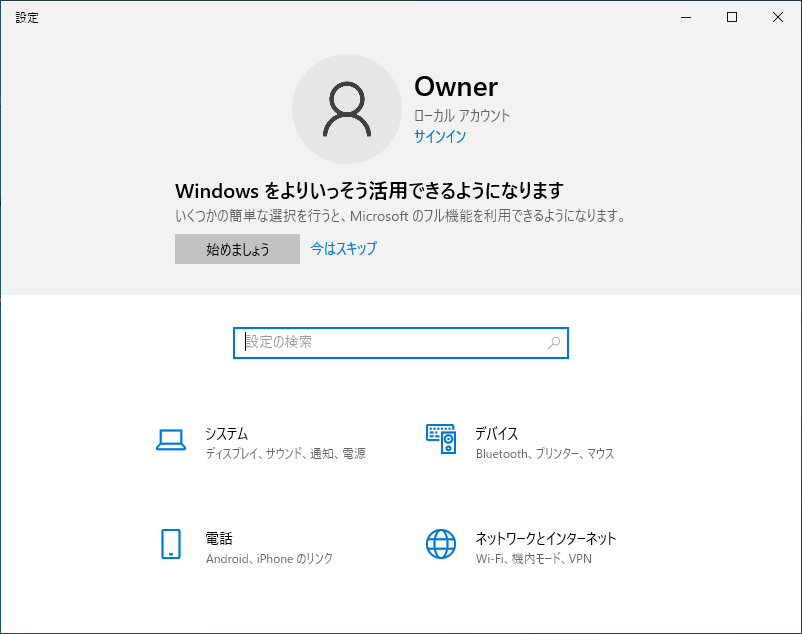Image resolution: width=802 pixels, height=634 pixels.
Task: Open the システム settings category label
Action: pyautogui.click(x=227, y=434)
